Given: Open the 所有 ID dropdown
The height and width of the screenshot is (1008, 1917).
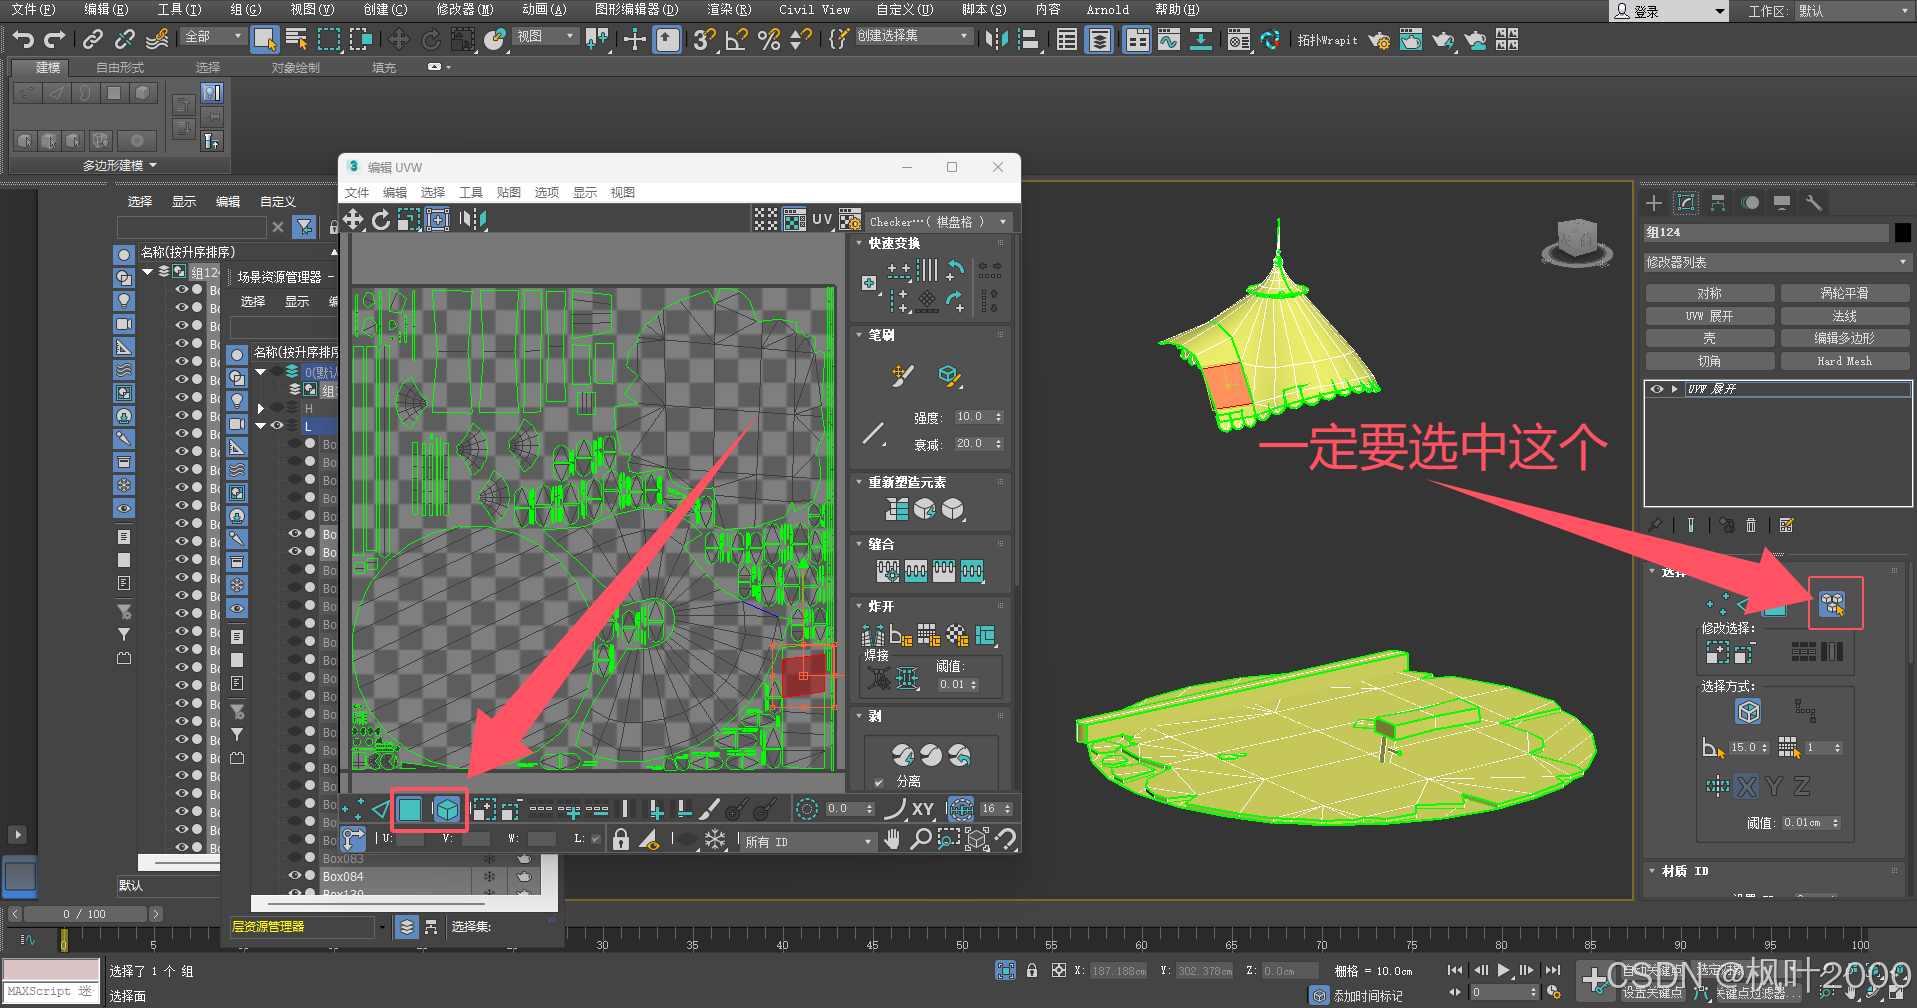Looking at the screenshot, I should click(809, 842).
